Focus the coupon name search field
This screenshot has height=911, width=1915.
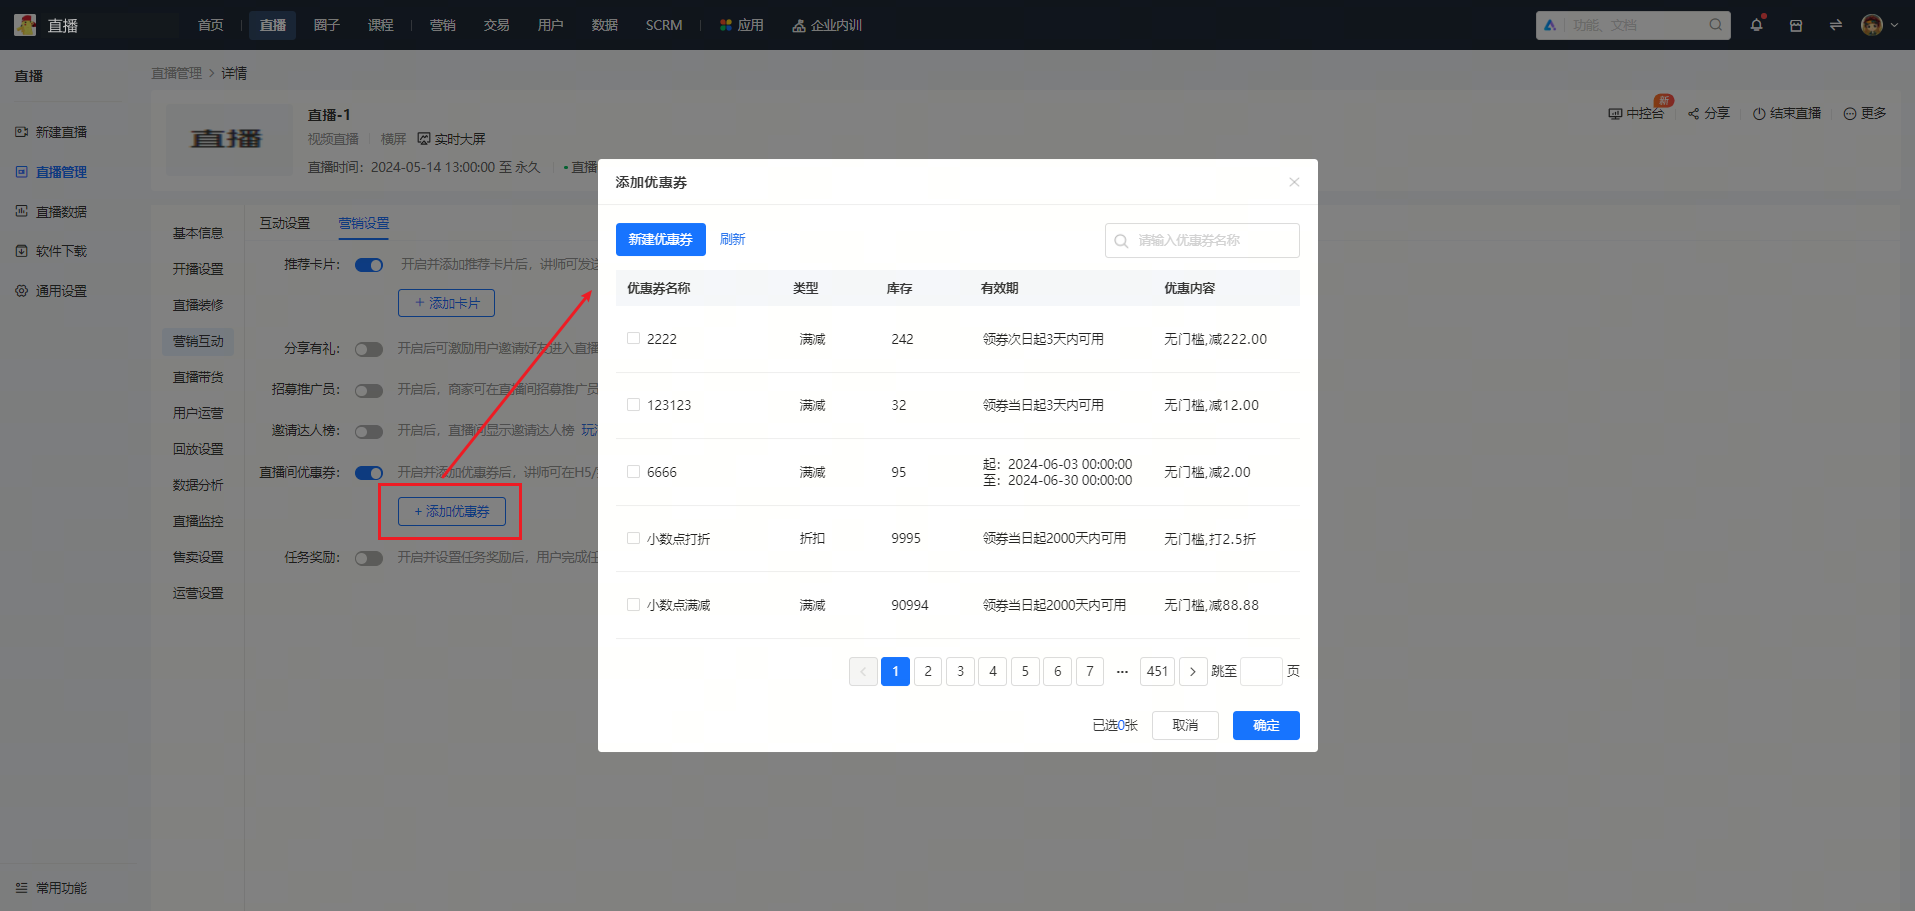(1202, 240)
